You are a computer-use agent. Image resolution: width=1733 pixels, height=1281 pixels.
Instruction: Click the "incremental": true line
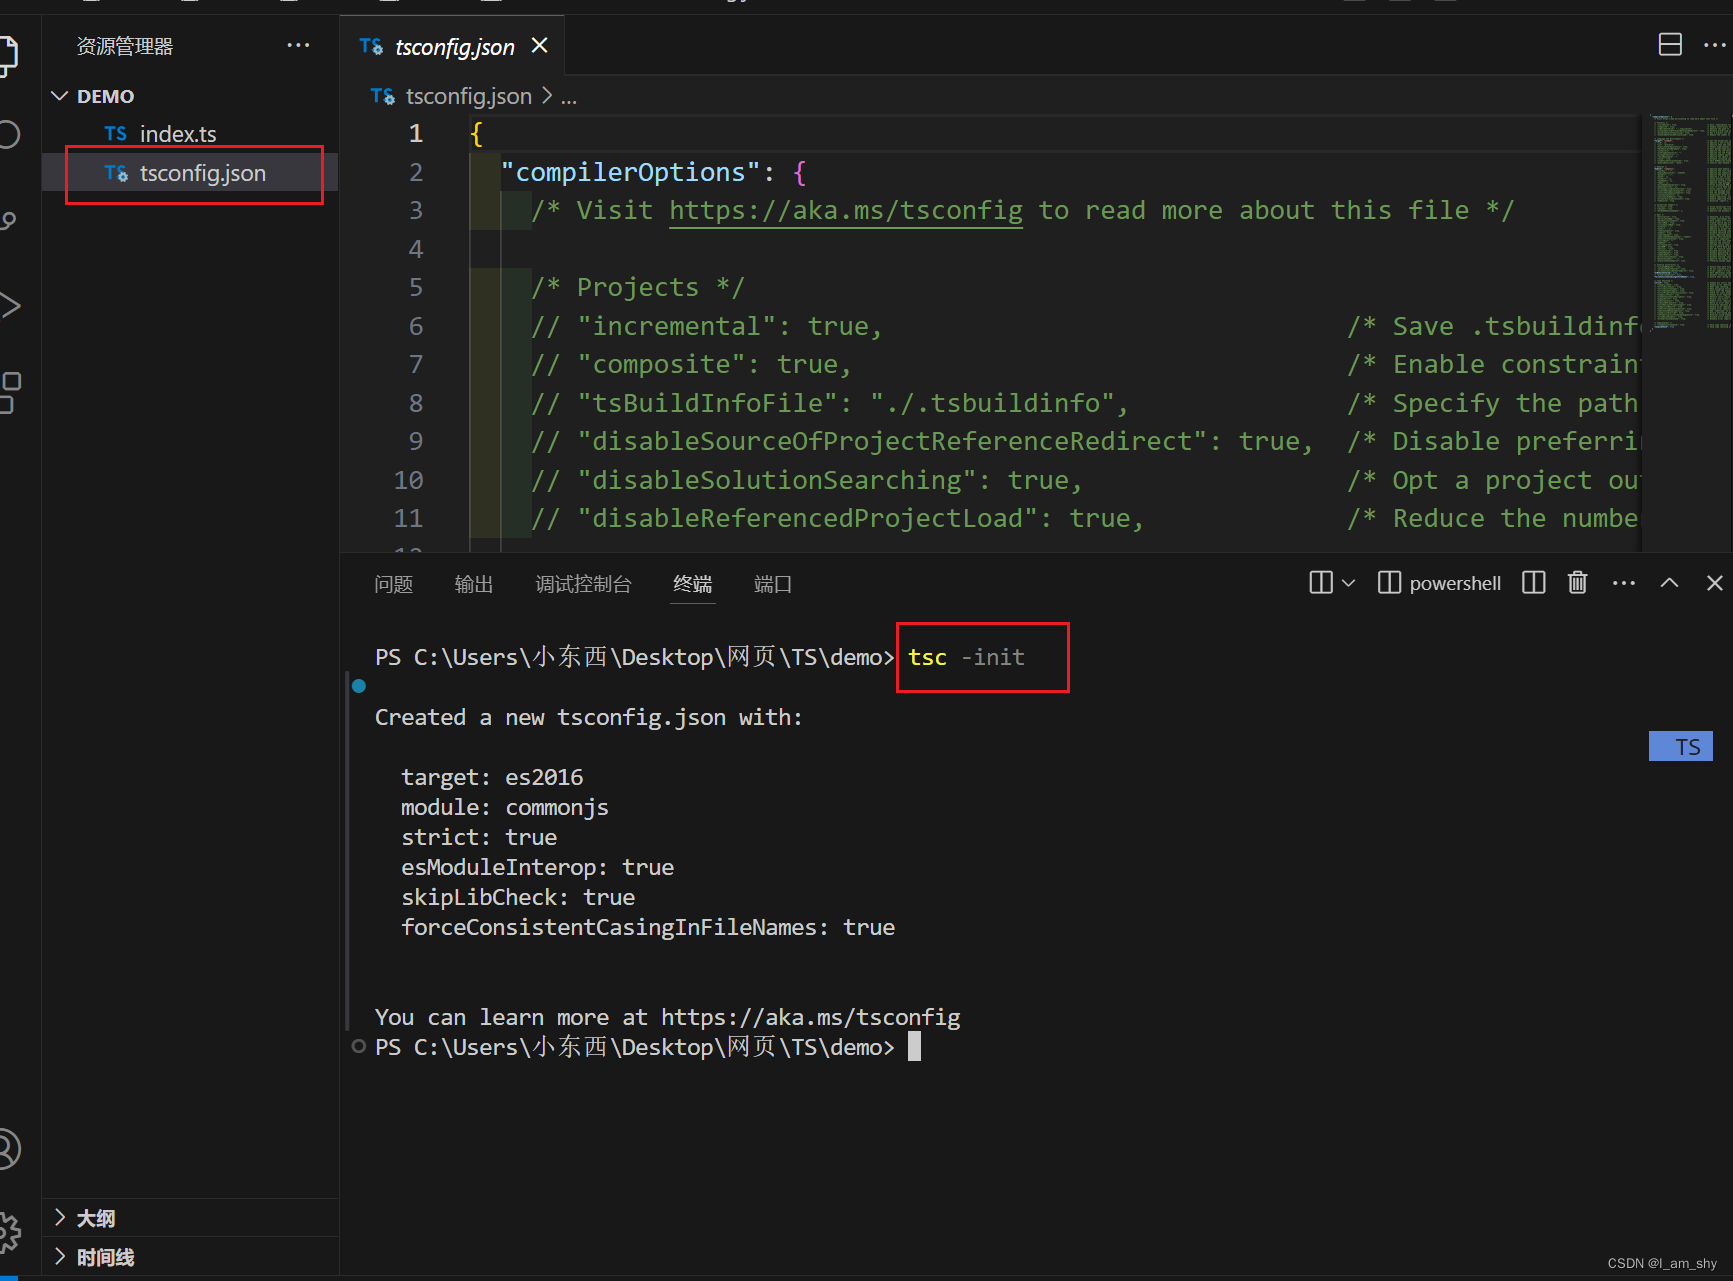pyautogui.click(x=707, y=326)
